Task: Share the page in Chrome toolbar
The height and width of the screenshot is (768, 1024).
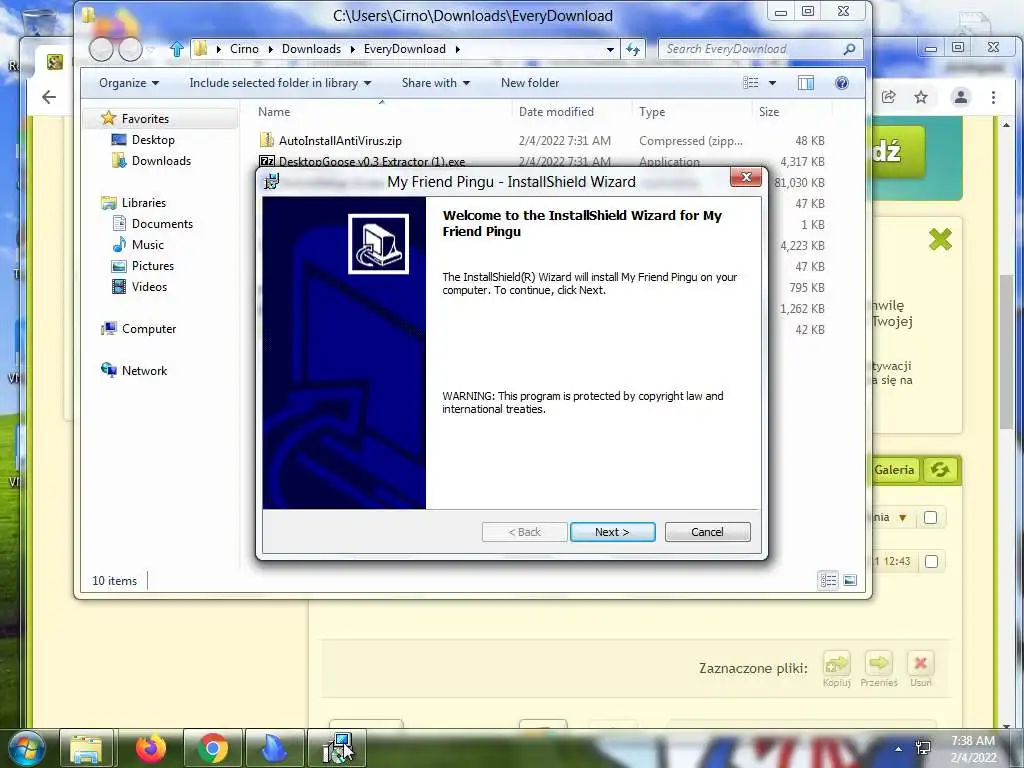Action: pos(888,97)
